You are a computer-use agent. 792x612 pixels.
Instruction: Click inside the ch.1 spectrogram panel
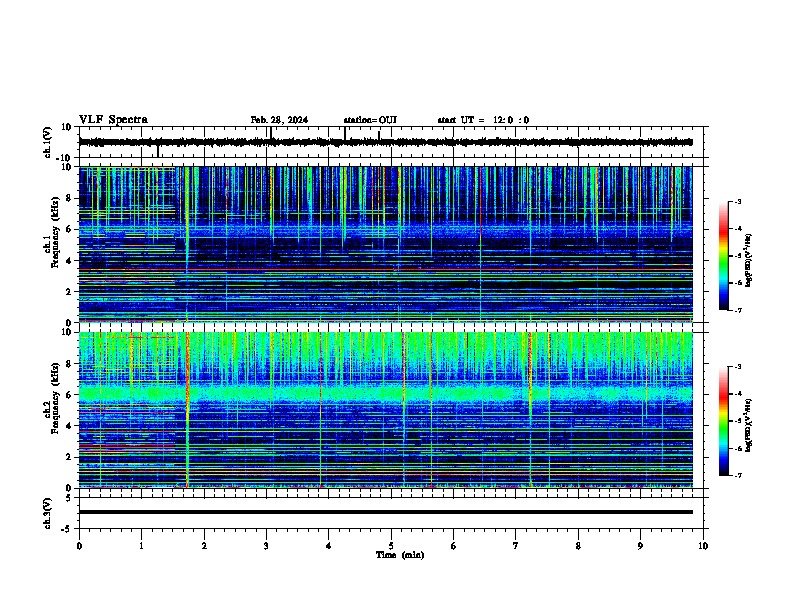tap(385, 244)
